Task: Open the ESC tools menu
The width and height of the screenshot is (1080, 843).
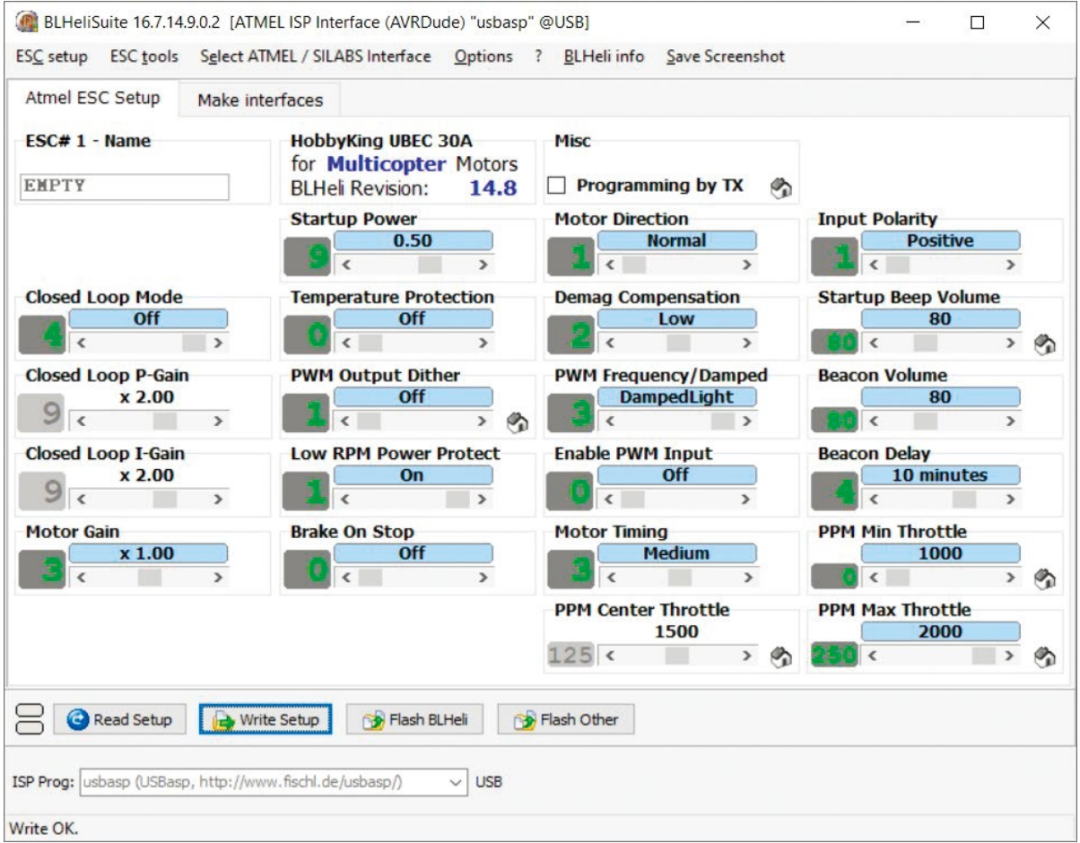Action: point(144,56)
